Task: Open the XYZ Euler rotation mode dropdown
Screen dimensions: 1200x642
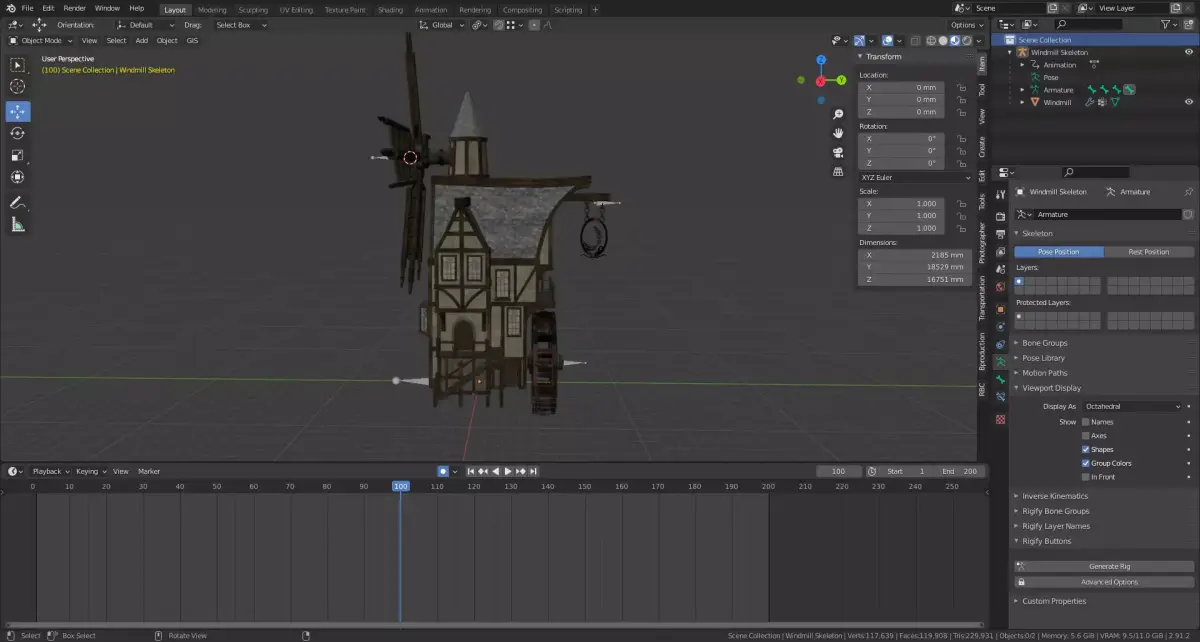Action: coord(915,178)
